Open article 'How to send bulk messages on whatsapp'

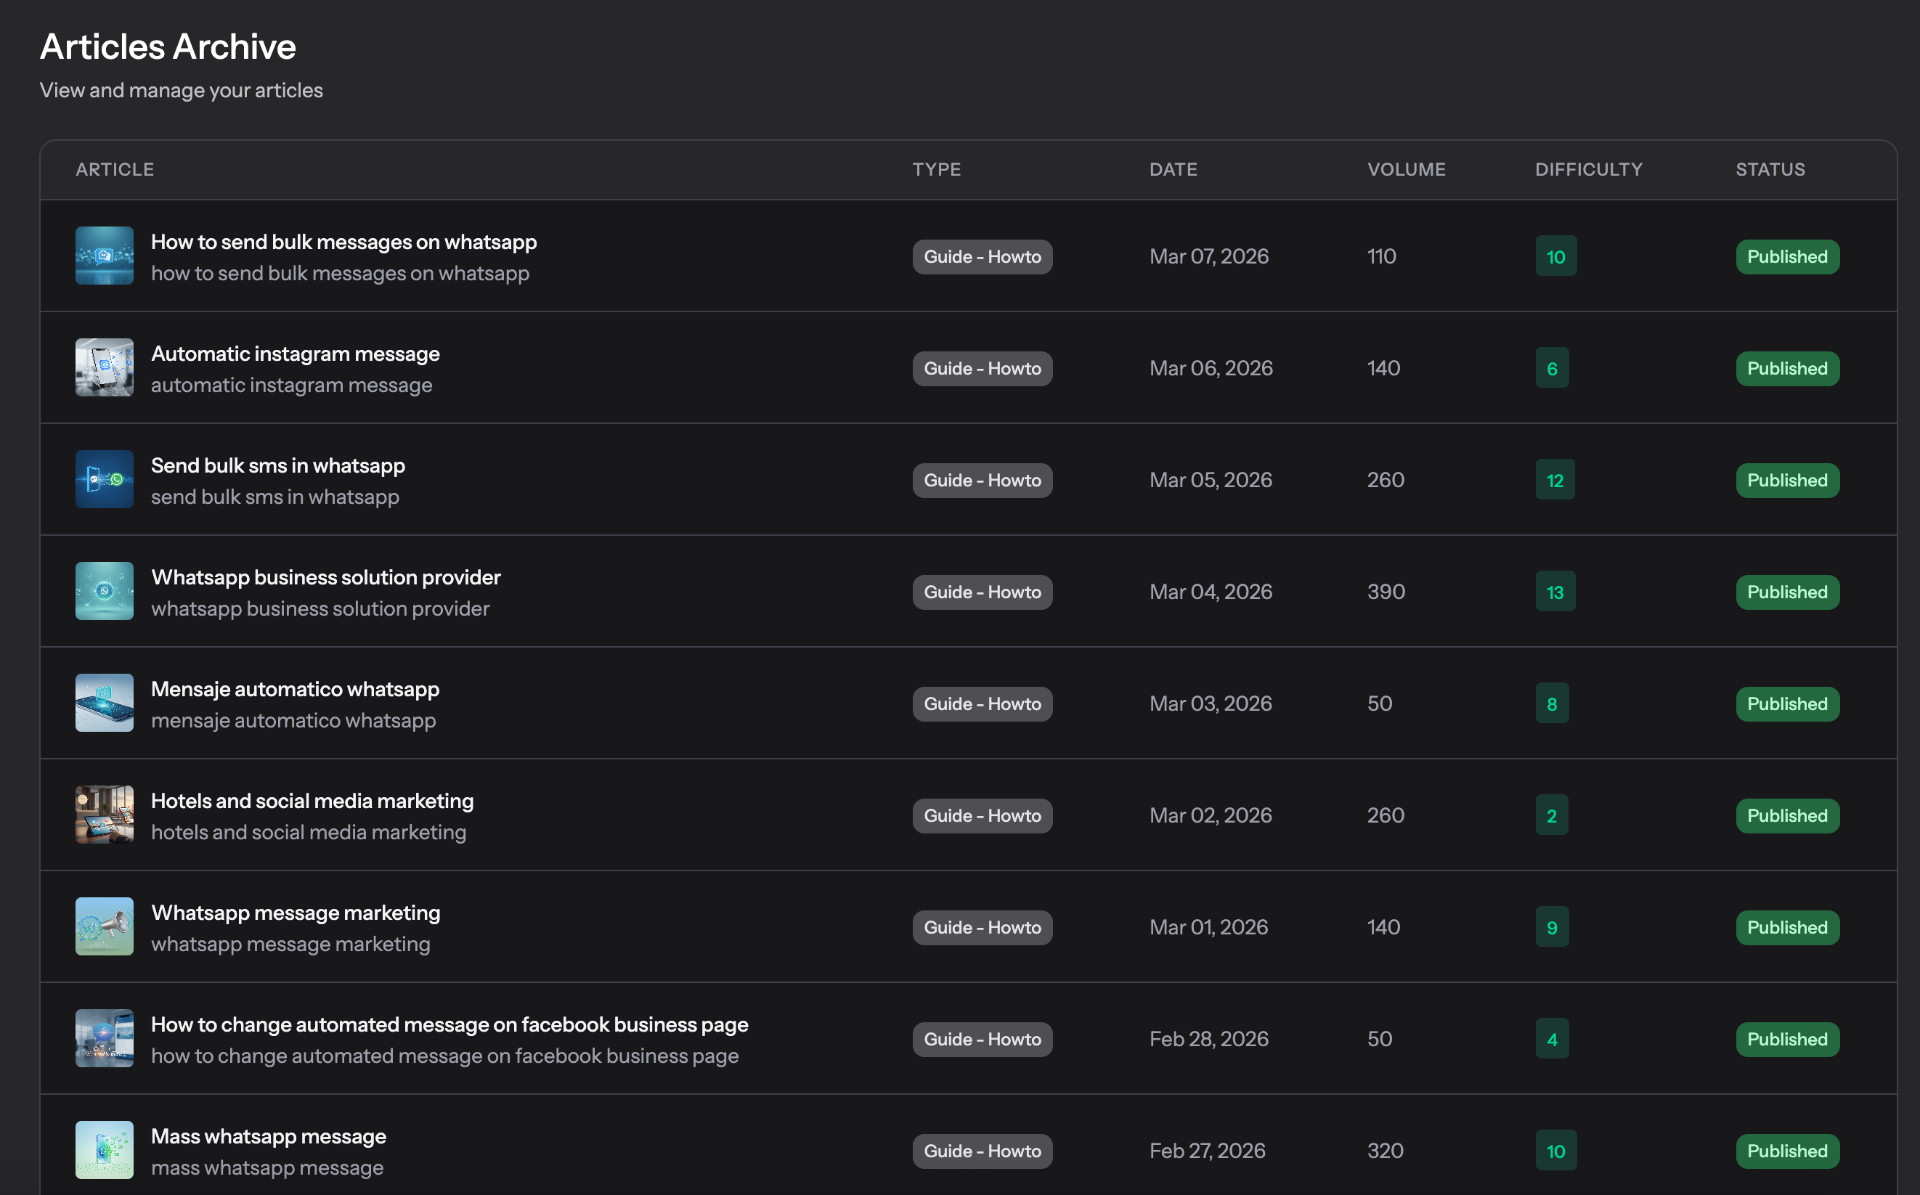coord(344,242)
